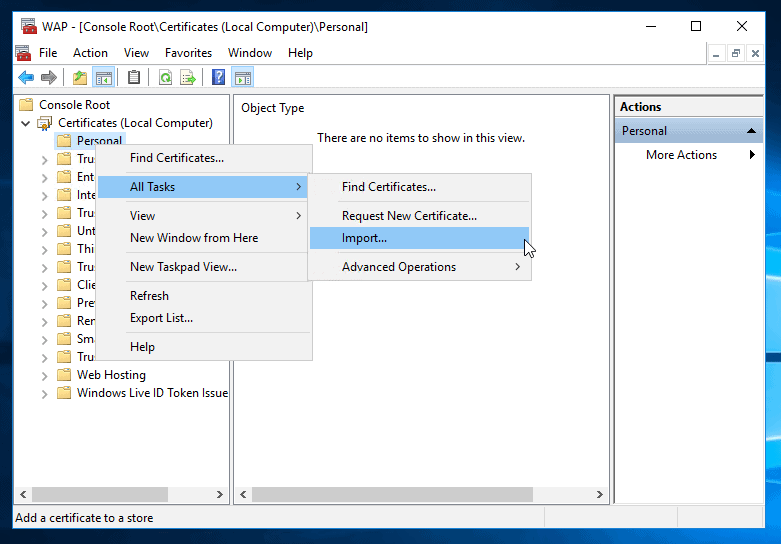Go up one level with toolbar icon

point(80,78)
